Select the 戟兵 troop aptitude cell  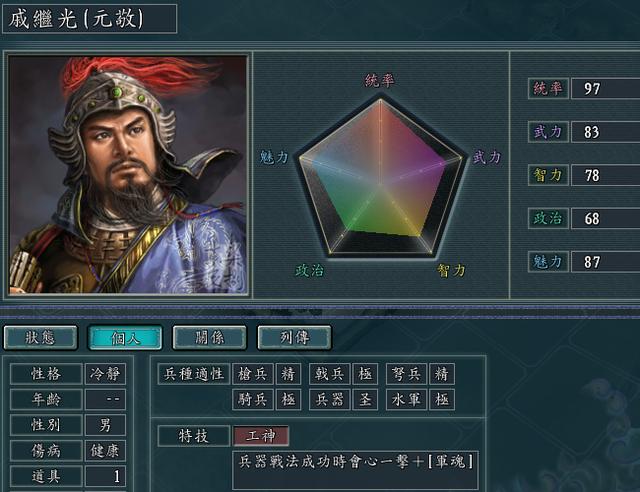pyautogui.click(x=329, y=374)
